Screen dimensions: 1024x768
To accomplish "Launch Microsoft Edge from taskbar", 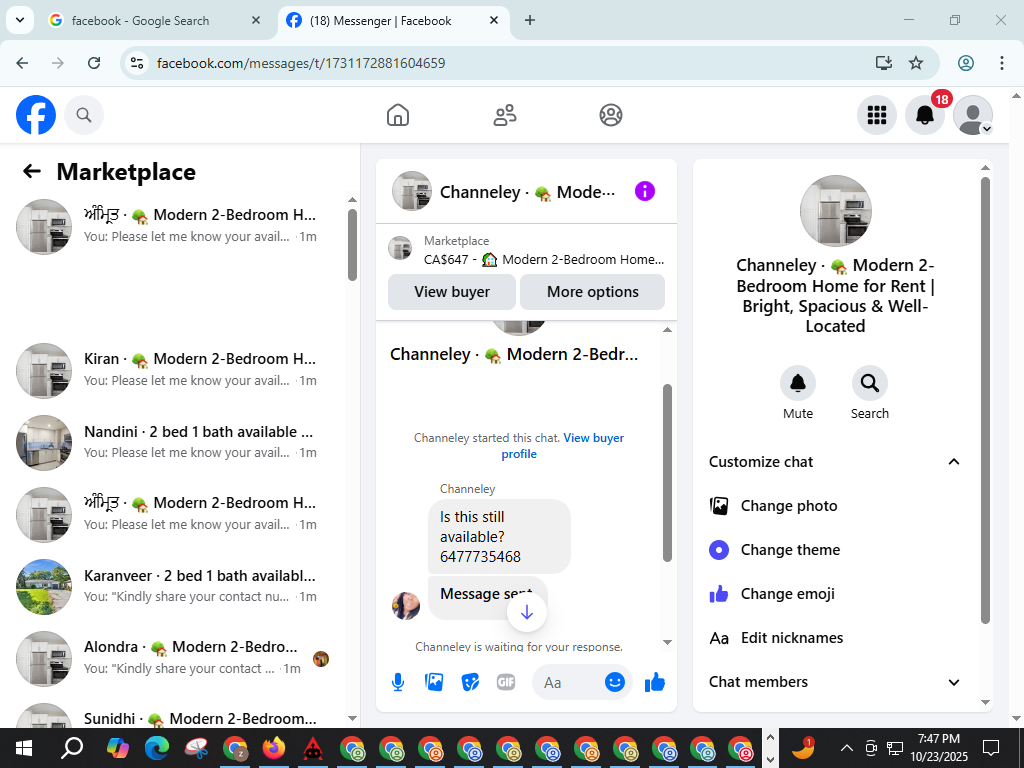I will click(157, 748).
